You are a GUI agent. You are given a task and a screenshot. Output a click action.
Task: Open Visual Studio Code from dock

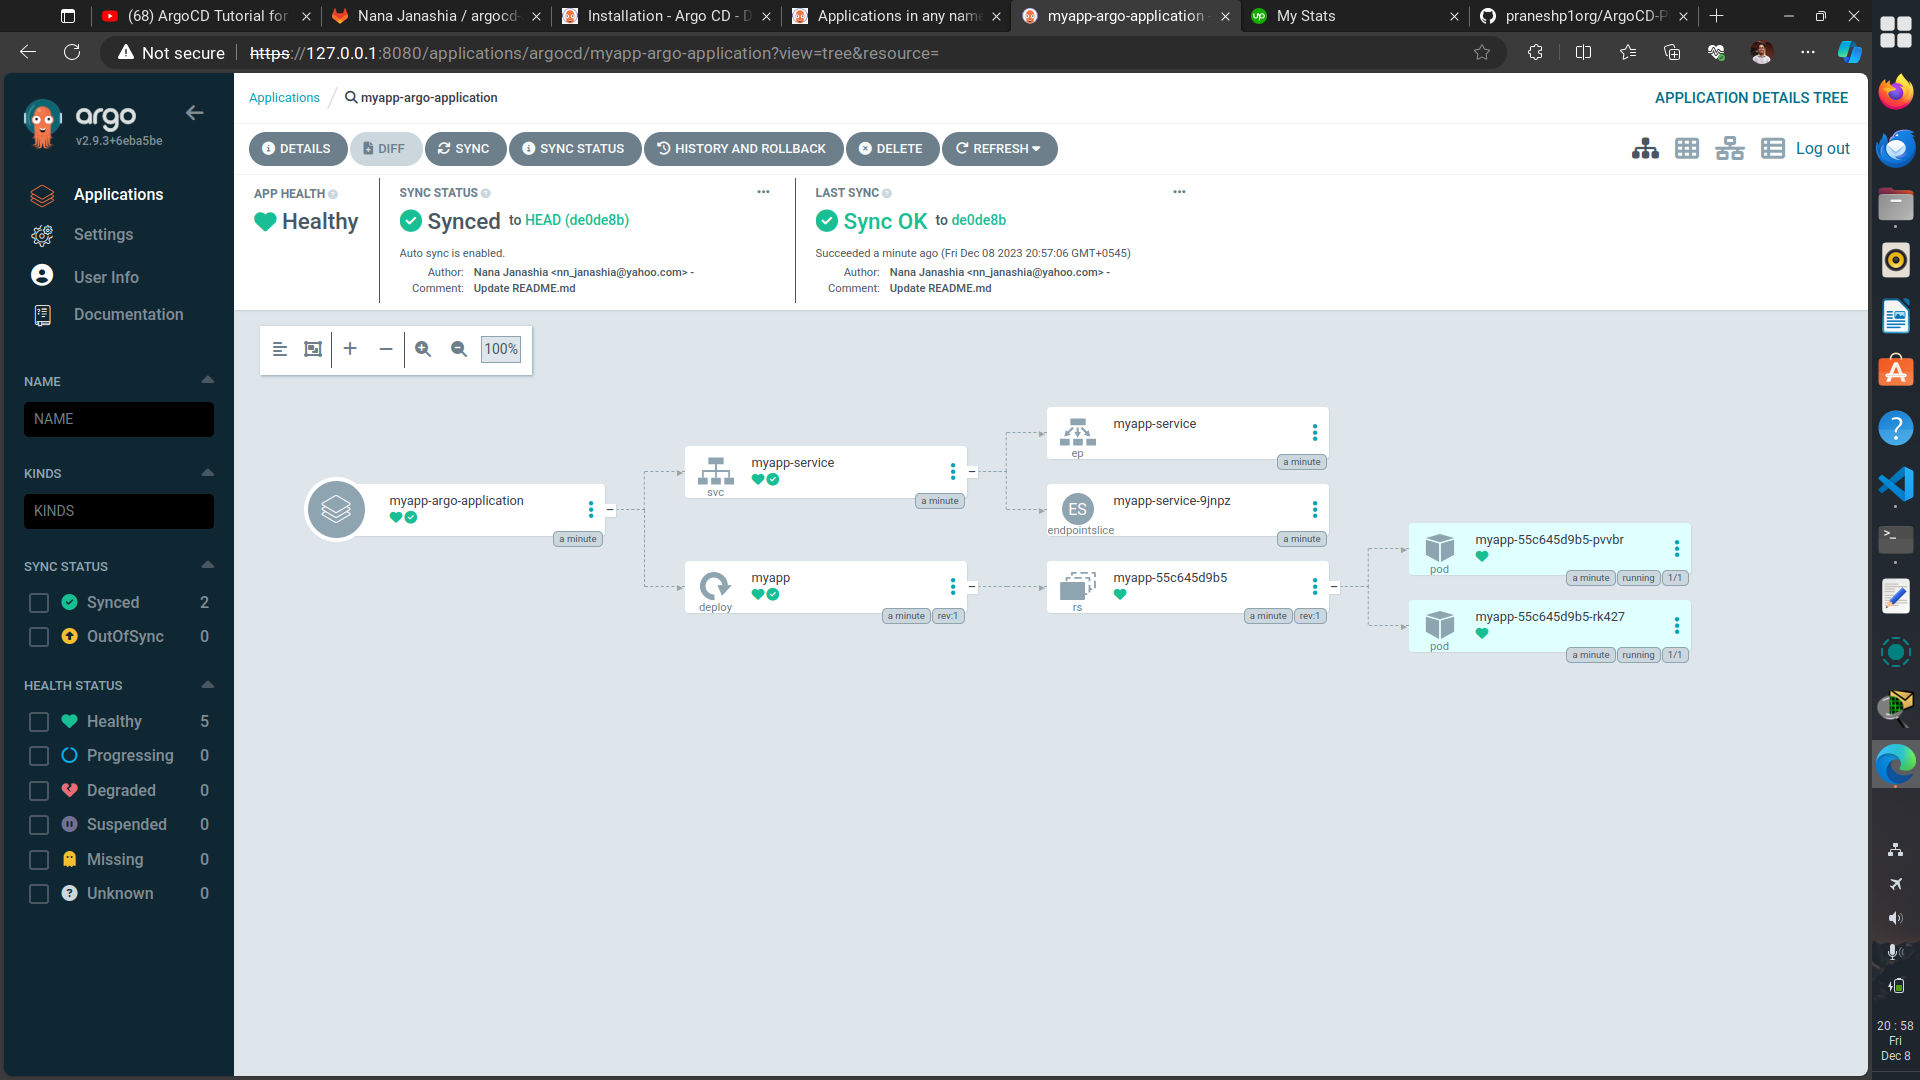point(1895,484)
